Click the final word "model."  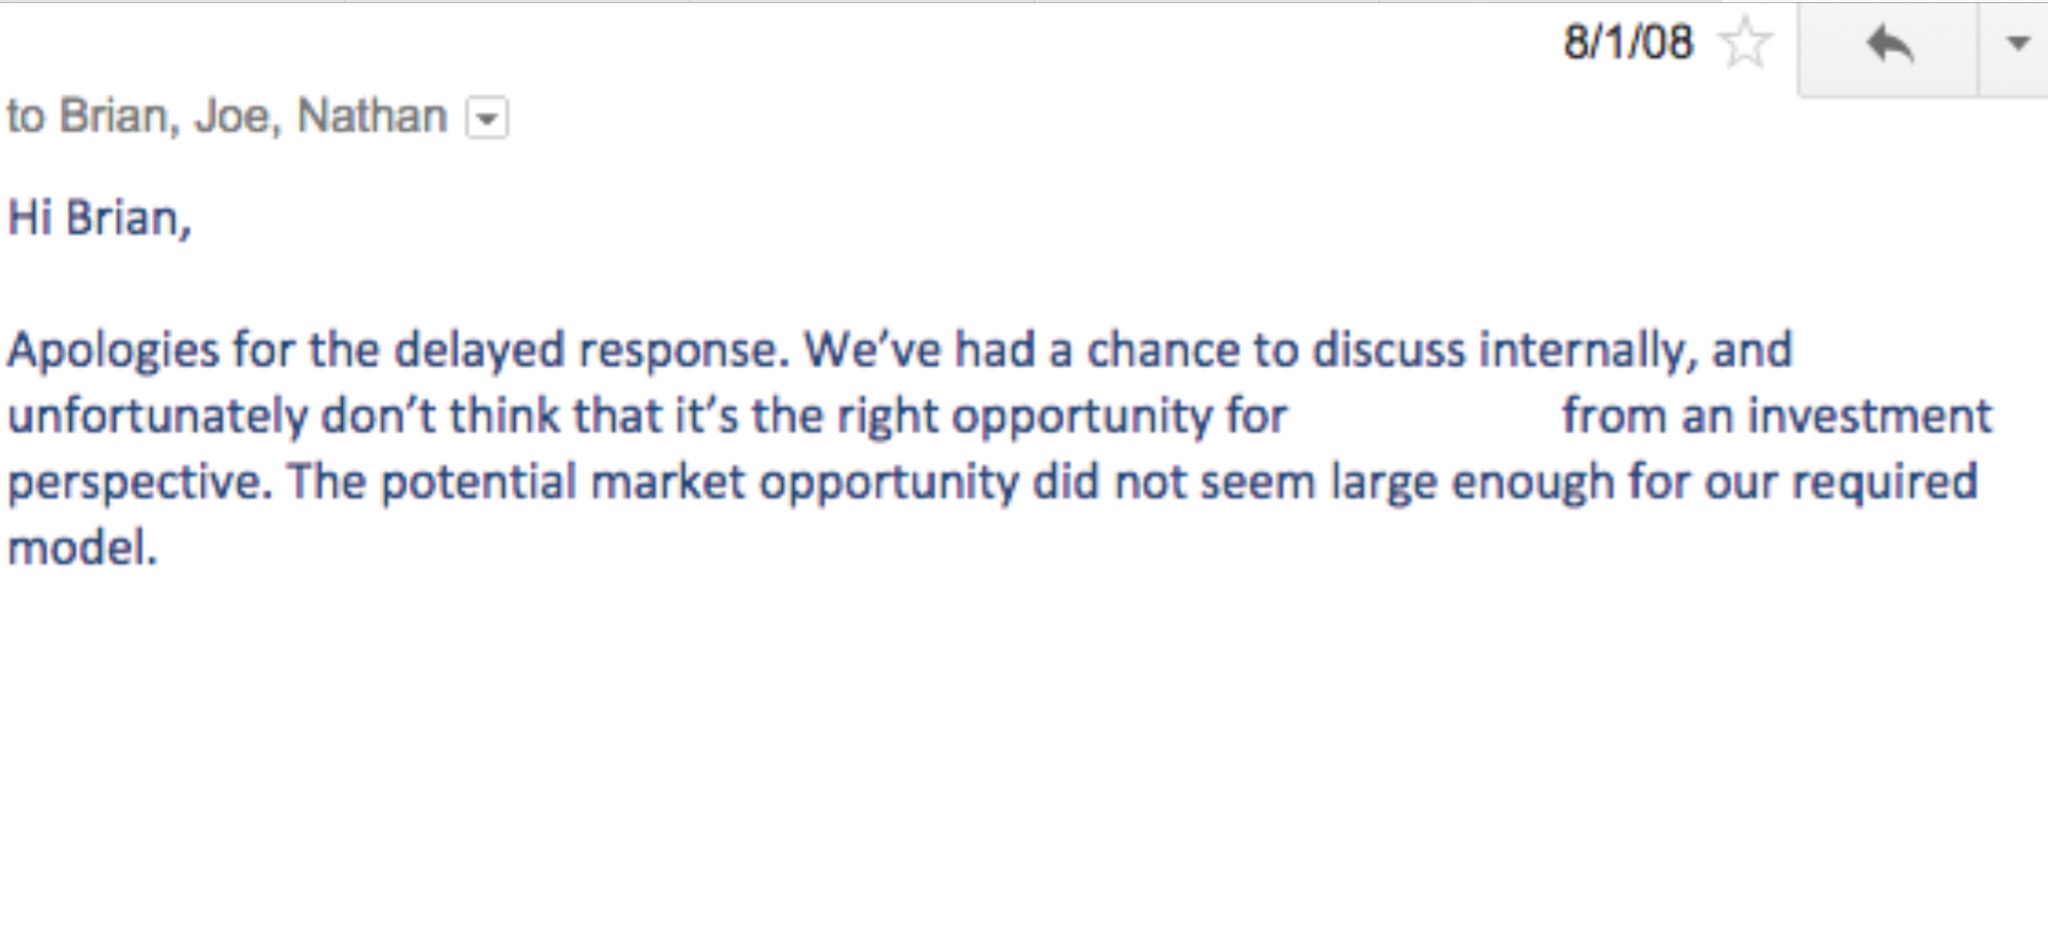click(x=82, y=548)
